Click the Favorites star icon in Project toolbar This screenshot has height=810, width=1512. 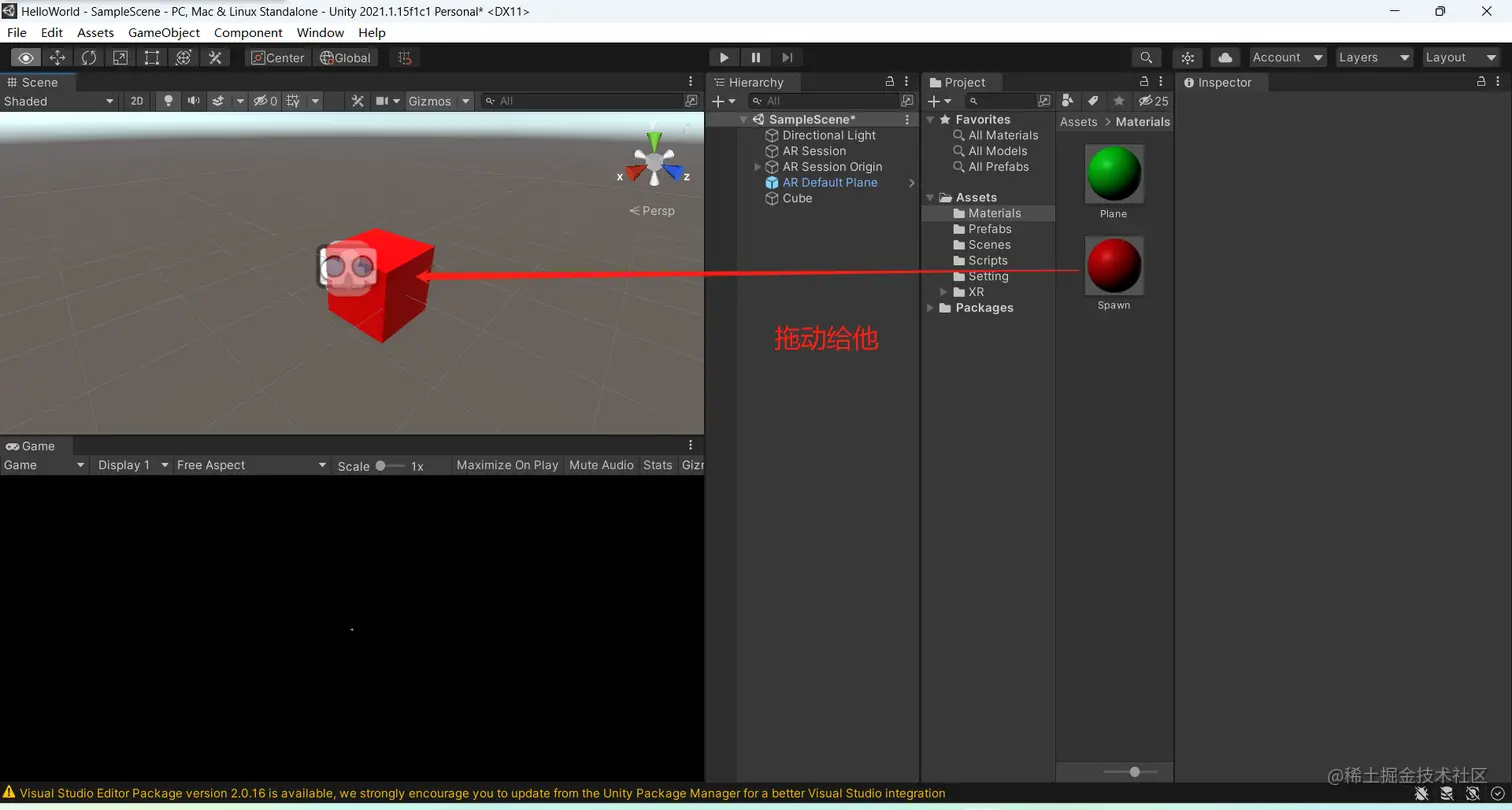[x=1118, y=101]
